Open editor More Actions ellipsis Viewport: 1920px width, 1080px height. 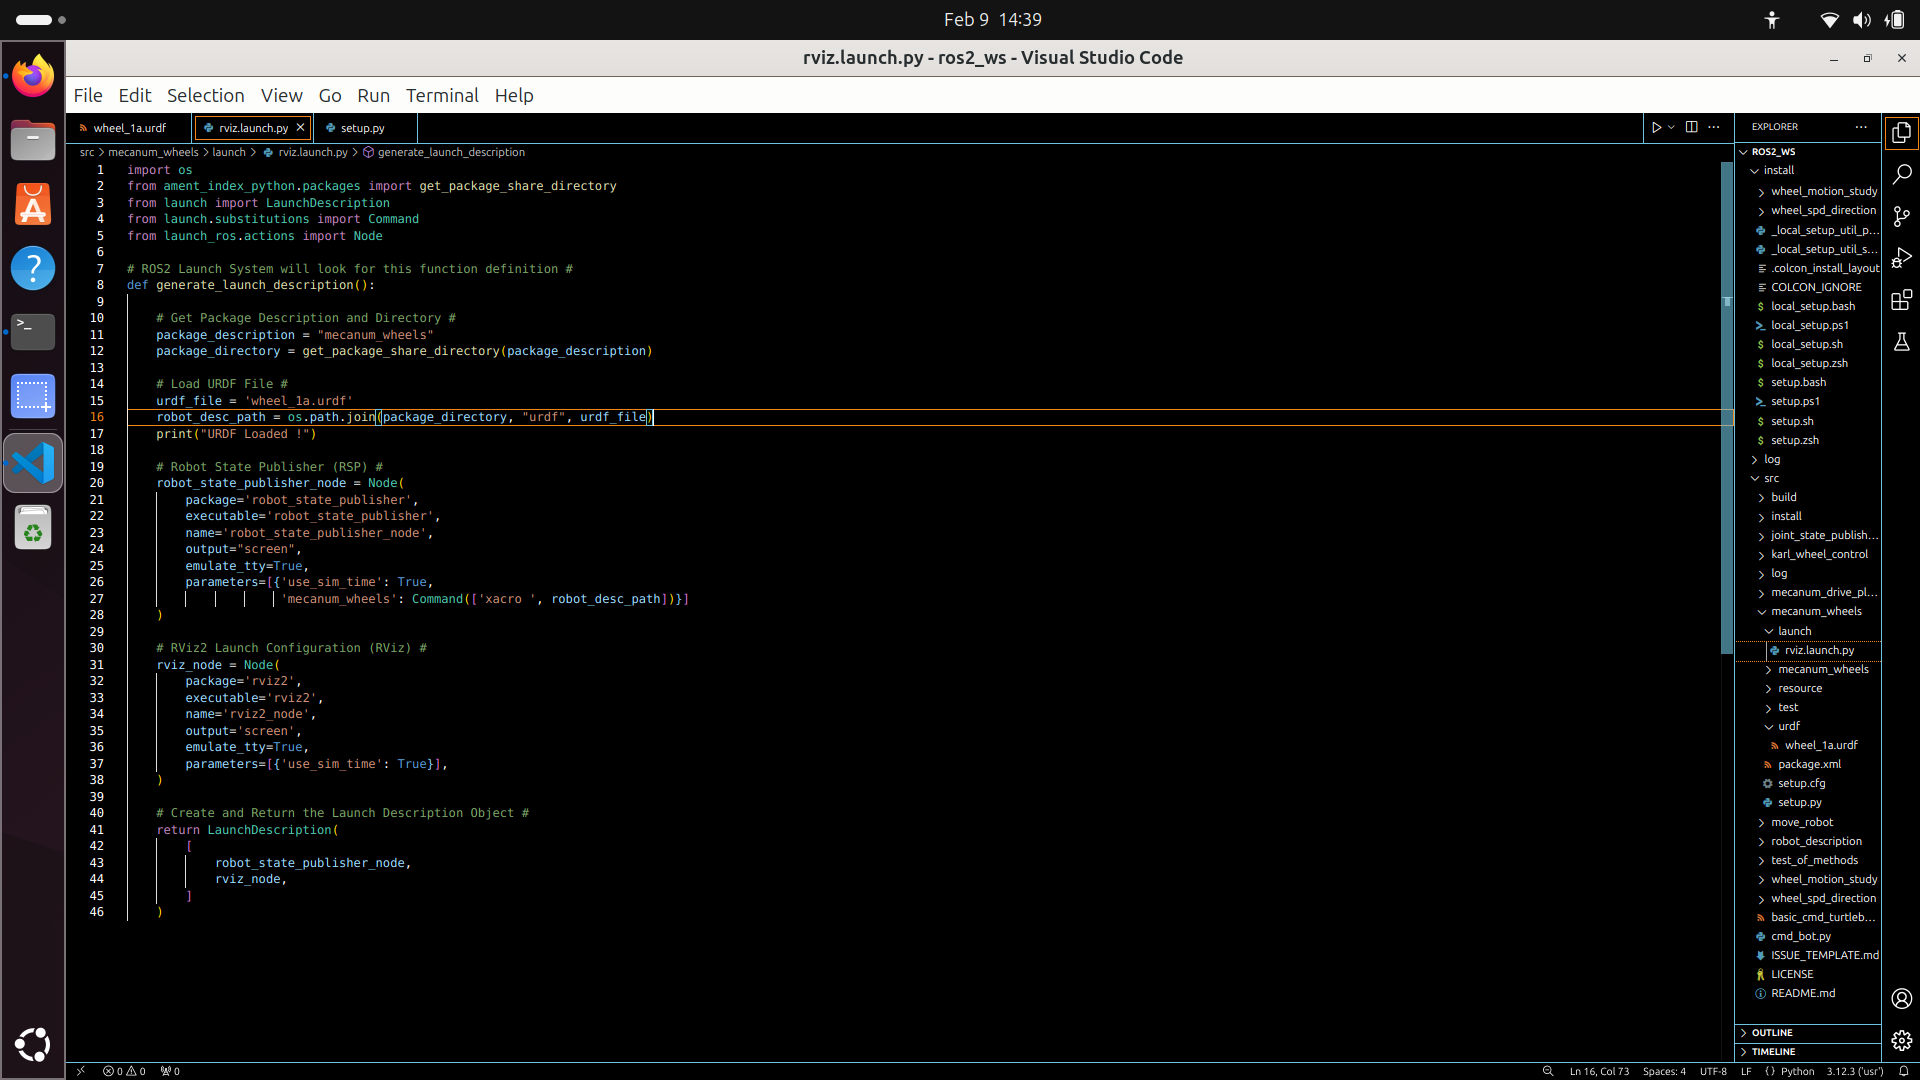click(x=1714, y=127)
